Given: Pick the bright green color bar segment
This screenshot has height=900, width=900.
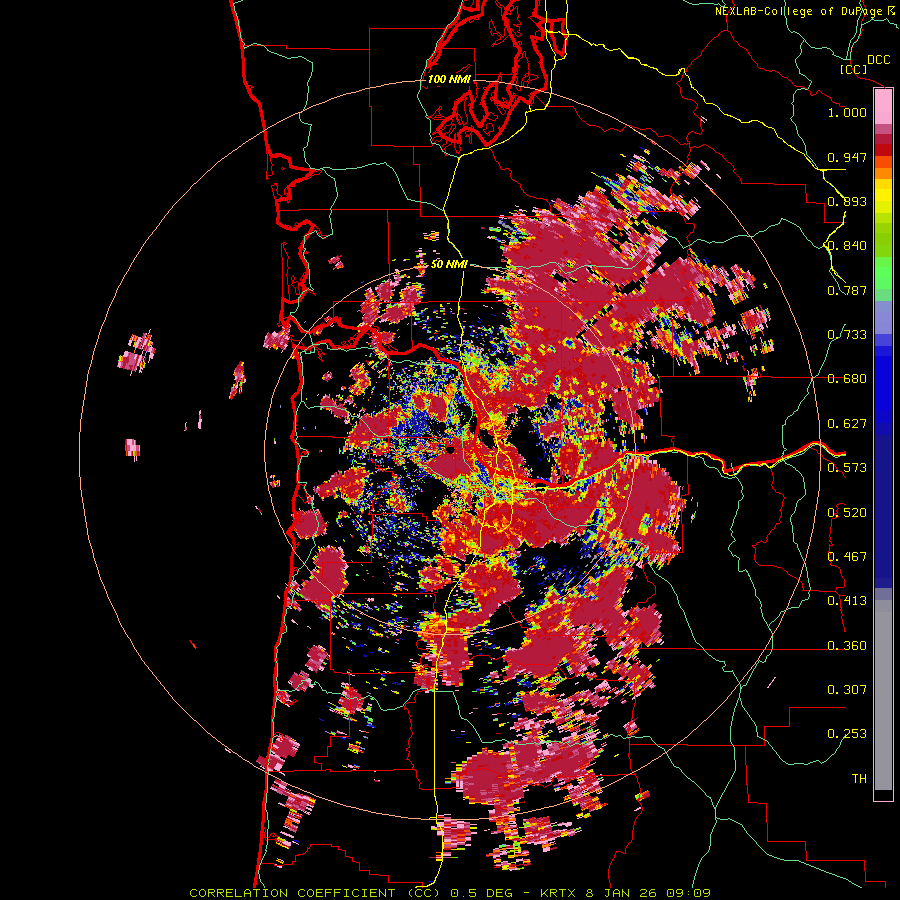Looking at the screenshot, I should [883, 273].
